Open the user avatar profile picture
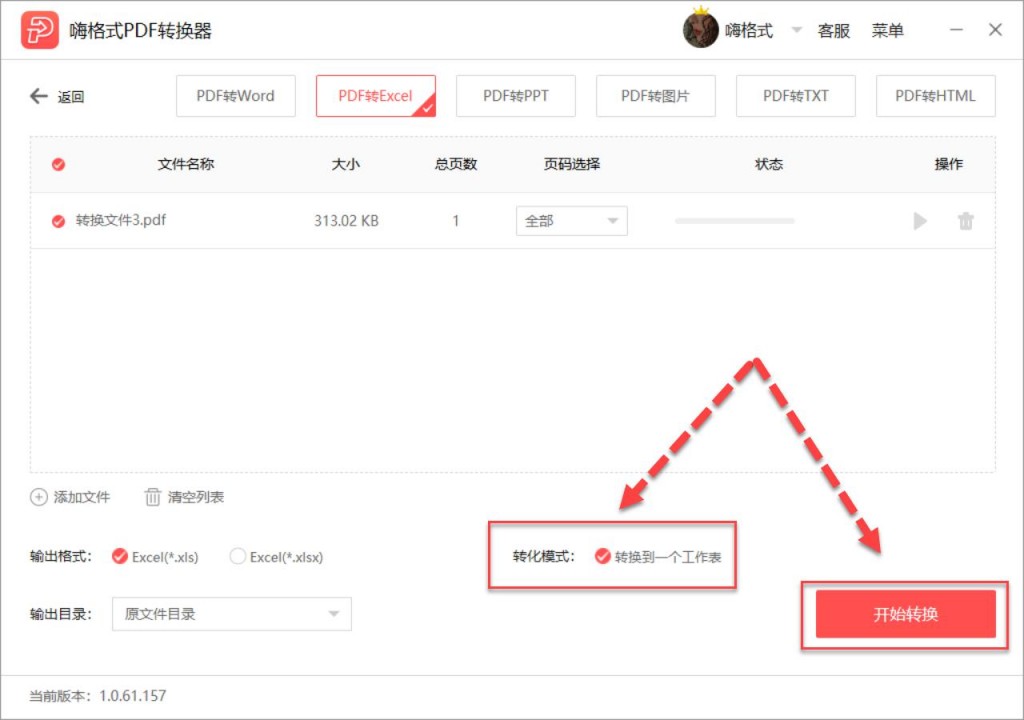The width and height of the screenshot is (1024, 720). click(x=701, y=29)
